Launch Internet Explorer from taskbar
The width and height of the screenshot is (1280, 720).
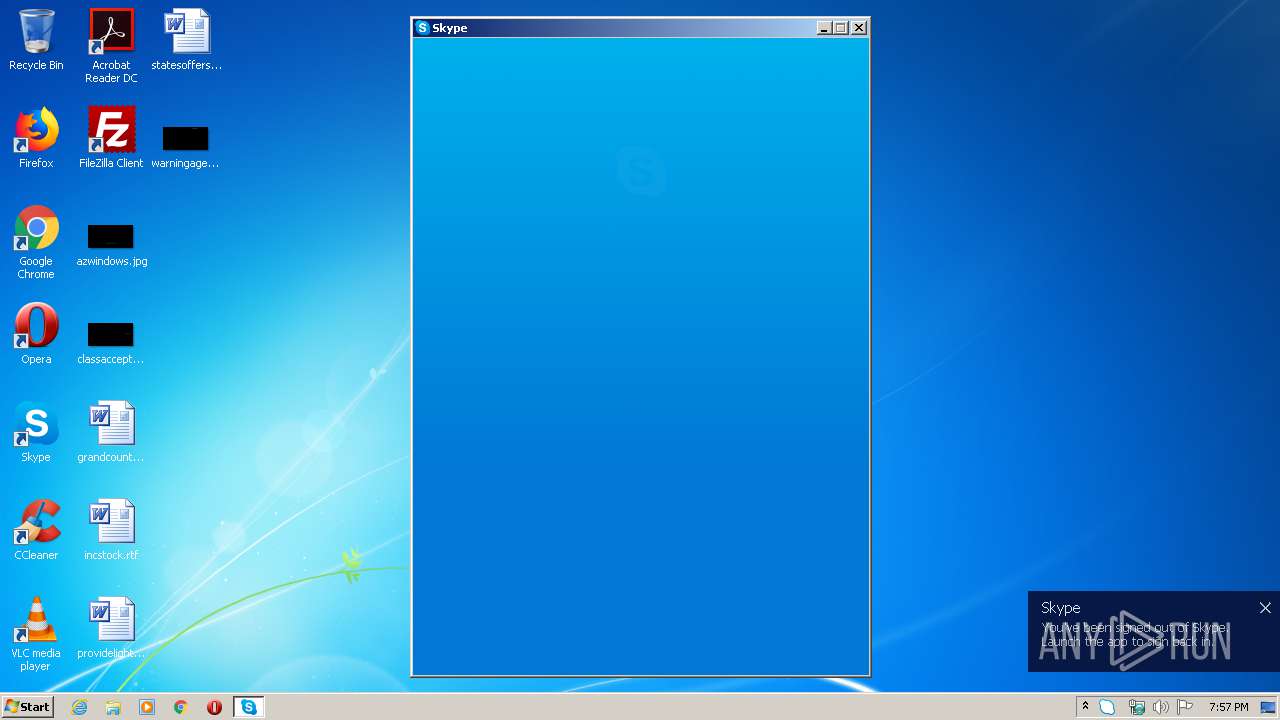click(79, 707)
